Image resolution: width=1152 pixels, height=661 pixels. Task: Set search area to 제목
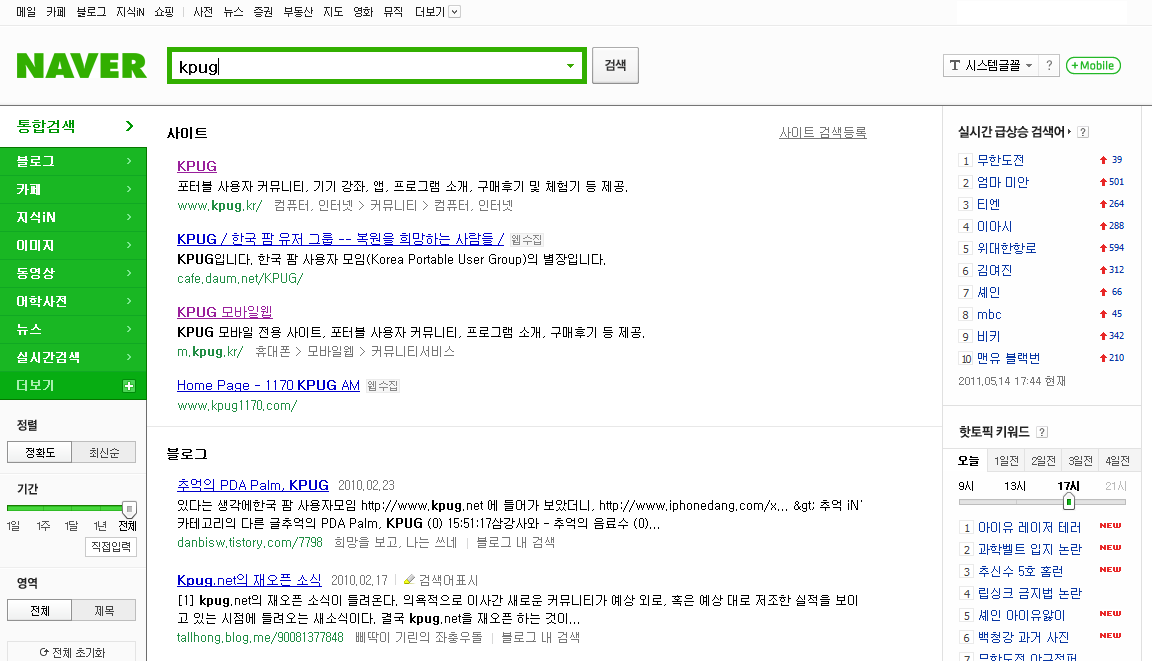pos(104,610)
